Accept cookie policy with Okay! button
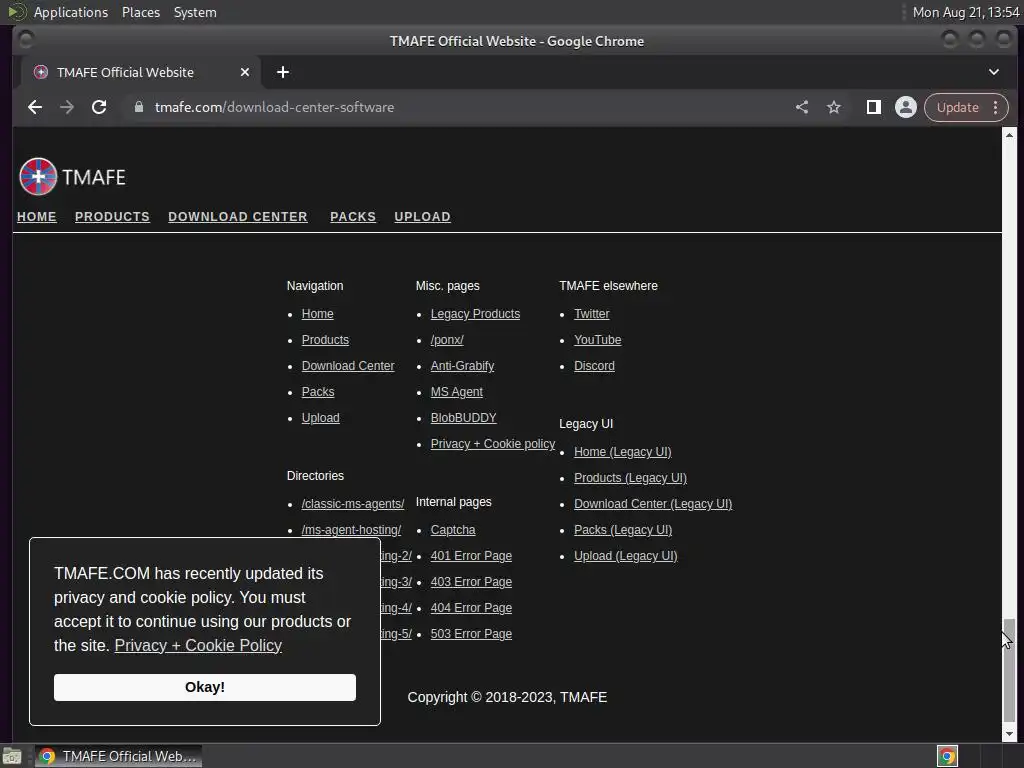 click(x=204, y=687)
